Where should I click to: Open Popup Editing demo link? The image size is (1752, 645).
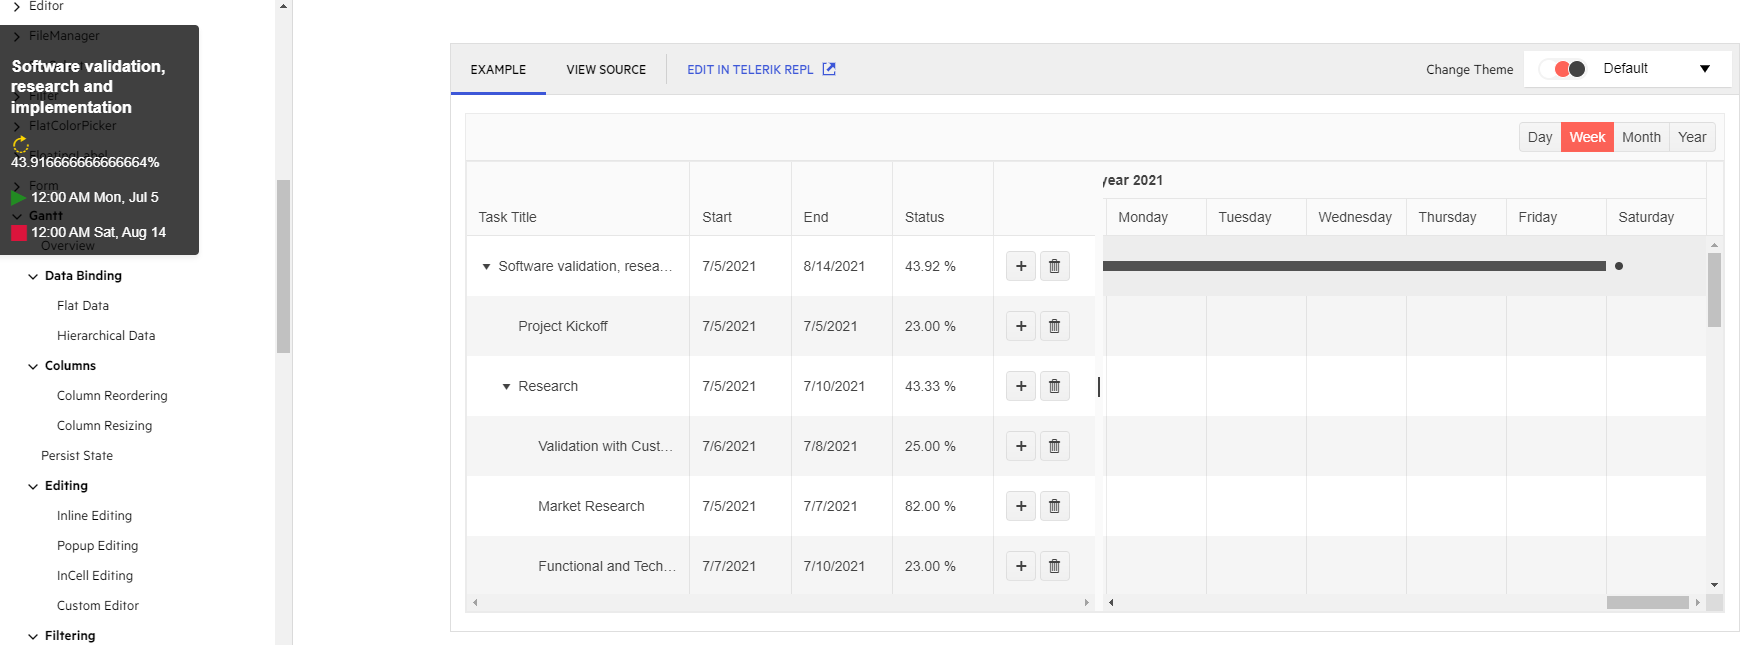coord(97,546)
